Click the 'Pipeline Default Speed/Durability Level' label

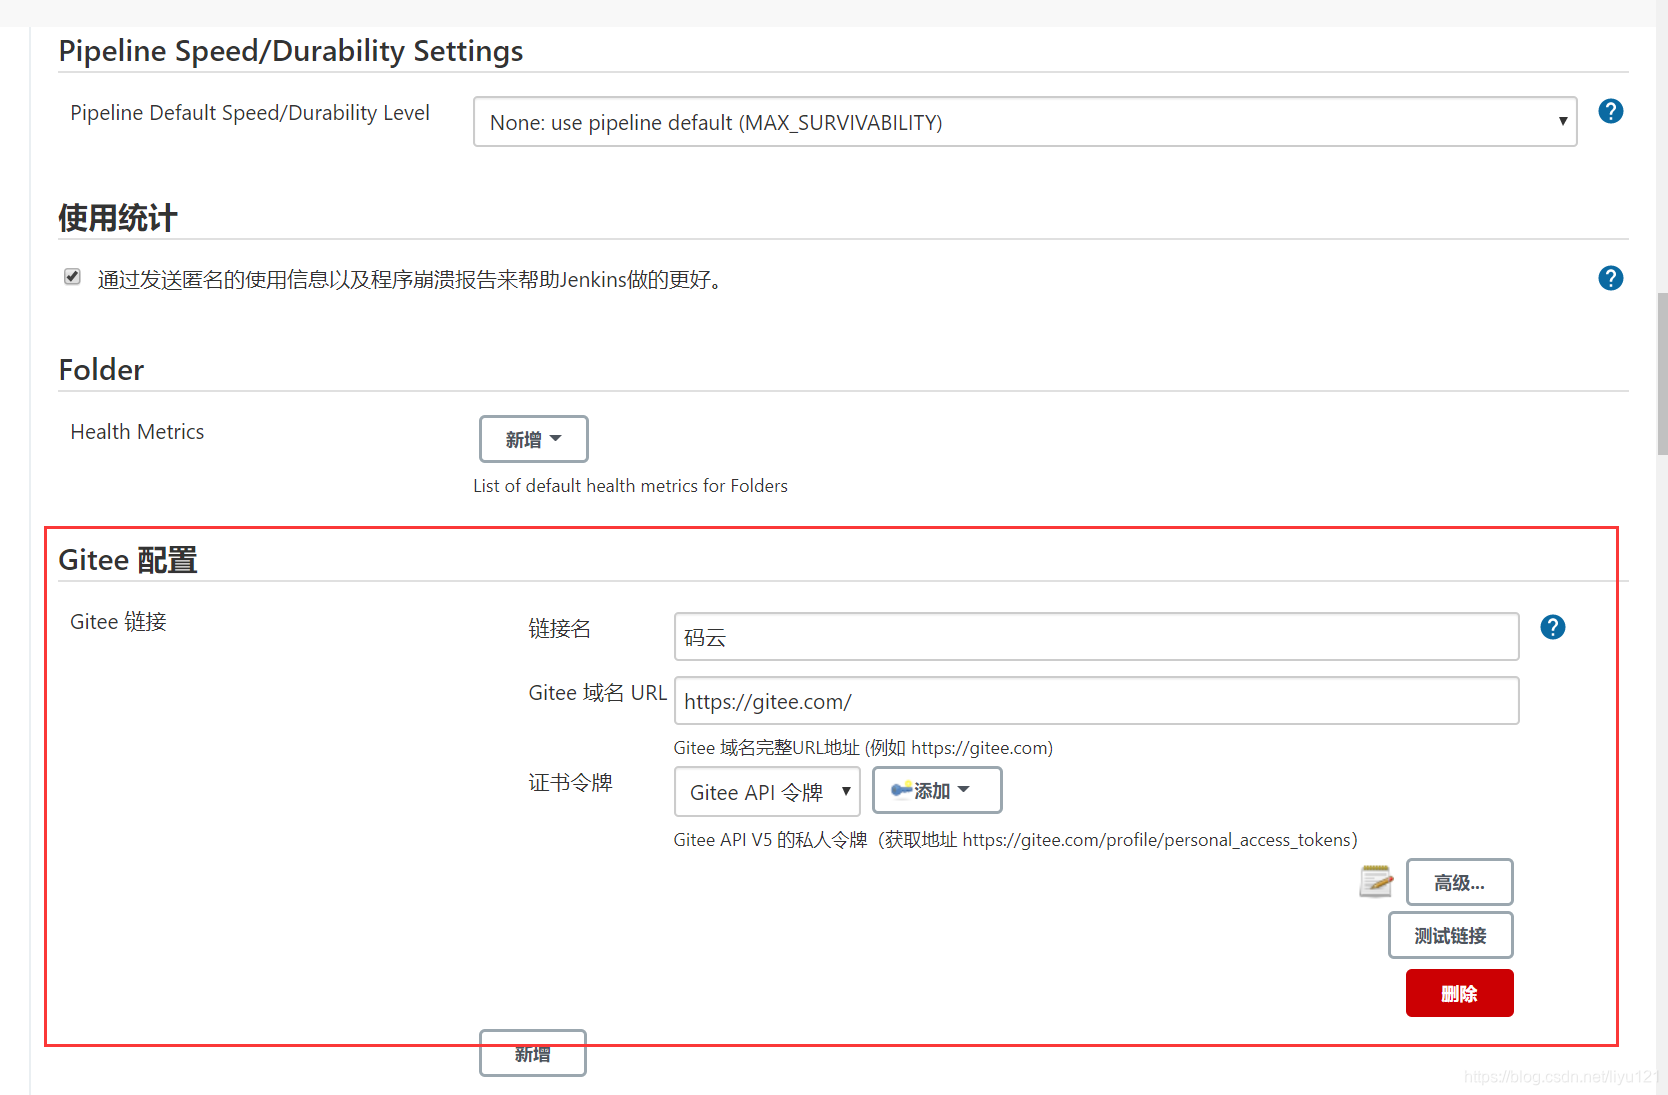coord(250,113)
